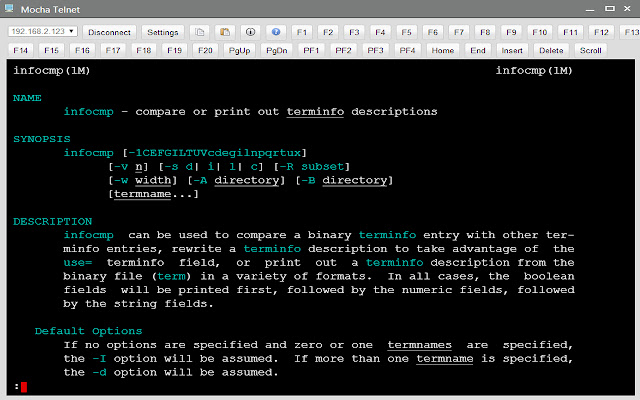Send the F14 key
Image resolution: width=640 pixels, height=400 pixels.
click(x=20, y=50)
